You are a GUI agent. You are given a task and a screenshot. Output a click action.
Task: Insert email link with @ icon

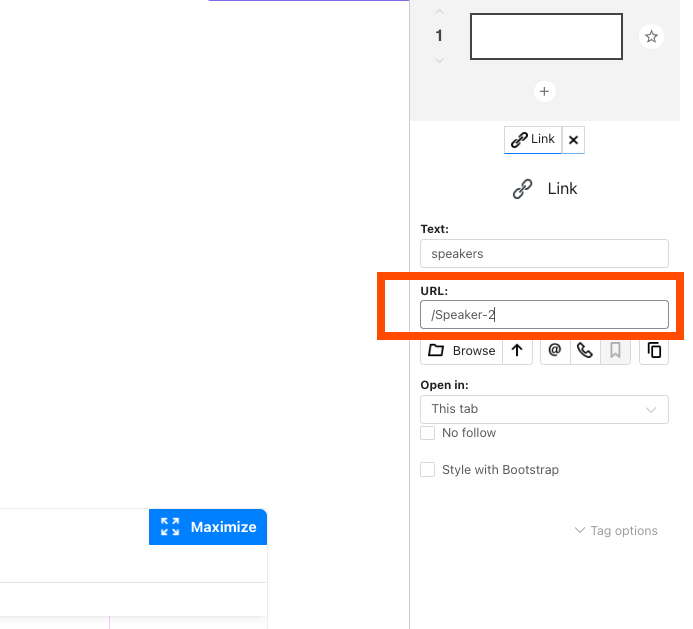tap(555, 350)
